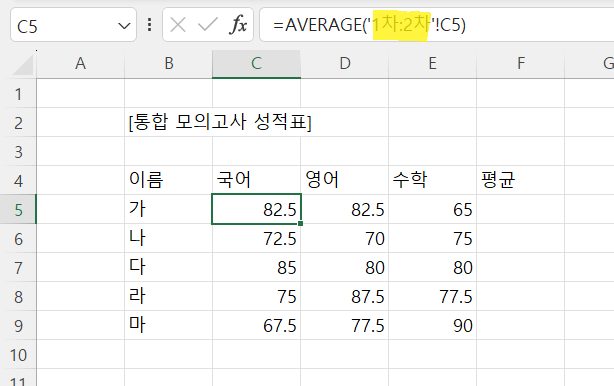Select cell E8 with value 77.5

point(432,296)
